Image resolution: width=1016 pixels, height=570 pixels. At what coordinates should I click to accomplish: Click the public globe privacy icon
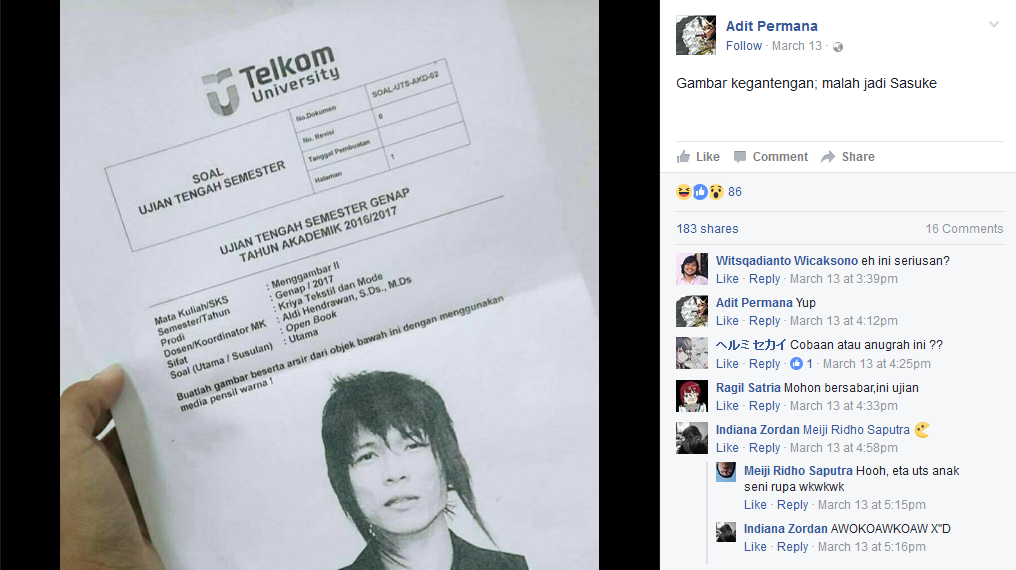tap(838, 47)
